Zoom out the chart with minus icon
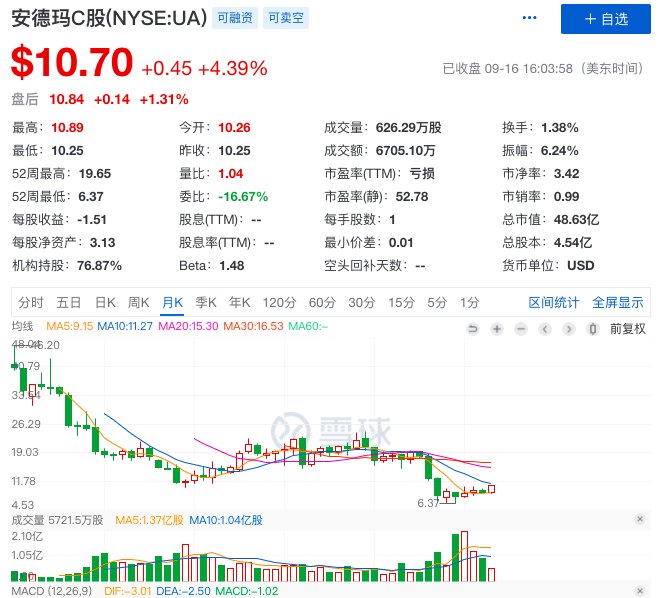Screen dimensions: 672x598 tap(521, 329)
